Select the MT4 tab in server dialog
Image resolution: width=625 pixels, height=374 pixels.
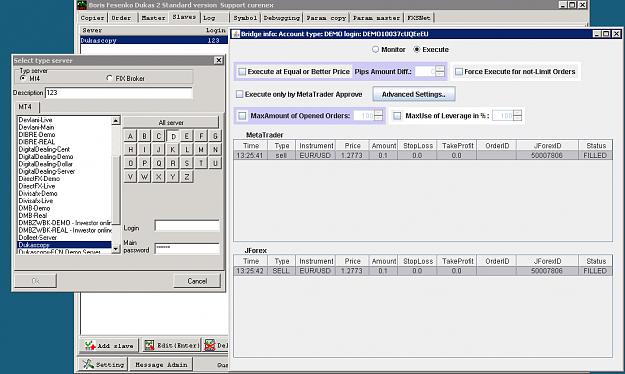pos(26,107)
